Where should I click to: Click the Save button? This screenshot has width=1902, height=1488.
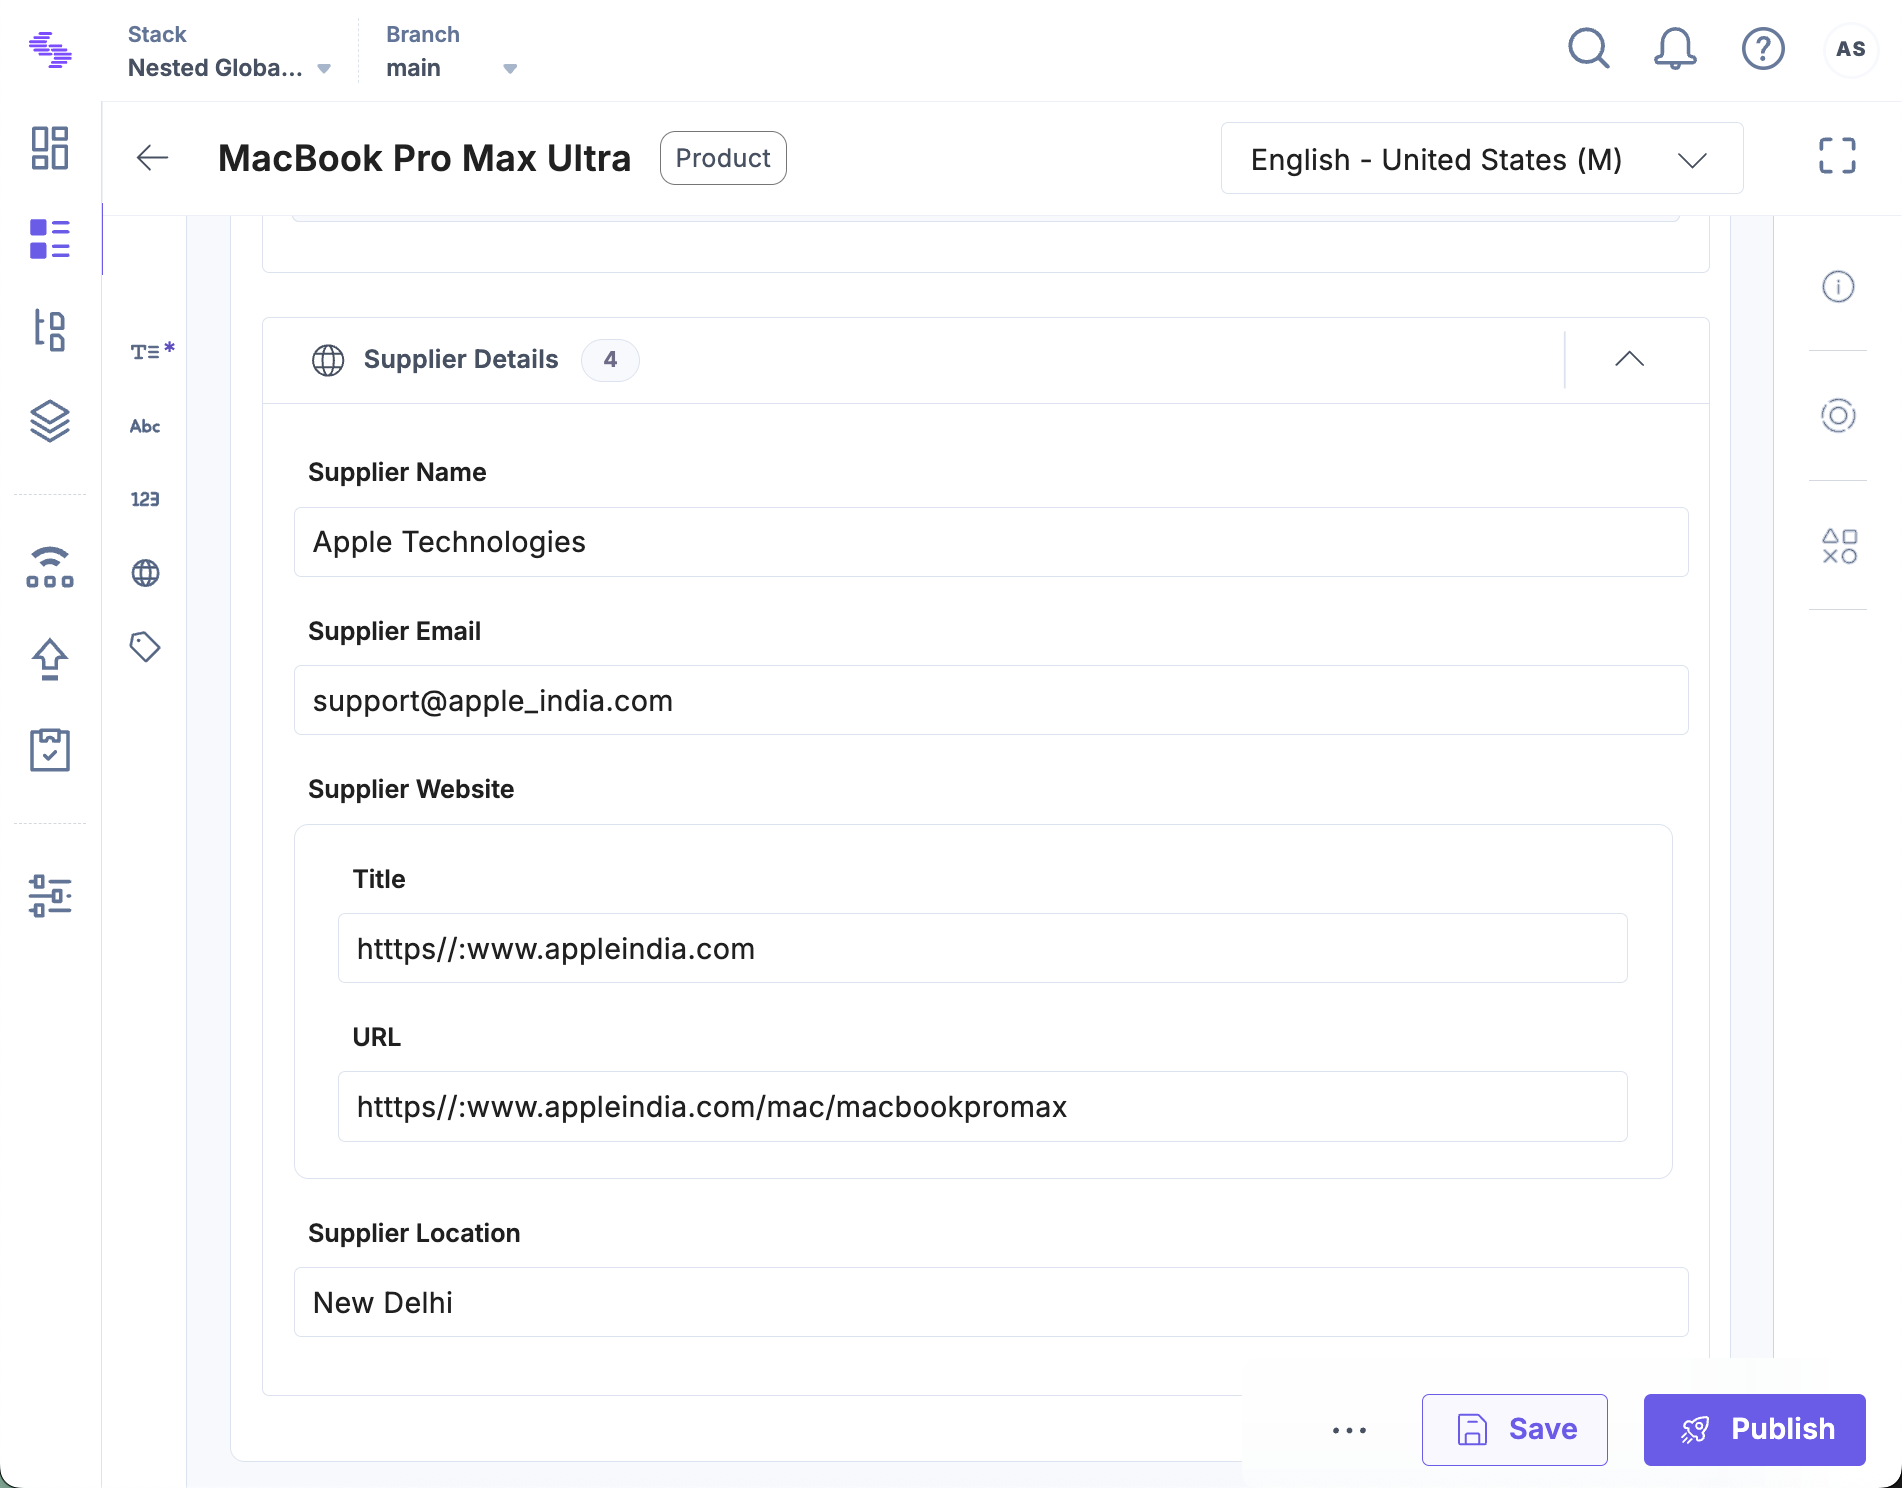(1515, 1430)
